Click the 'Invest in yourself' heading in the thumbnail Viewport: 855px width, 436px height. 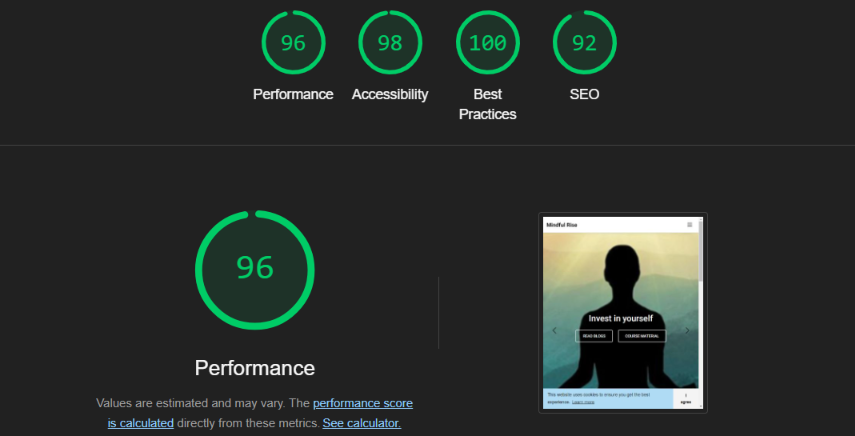[621, 318]
